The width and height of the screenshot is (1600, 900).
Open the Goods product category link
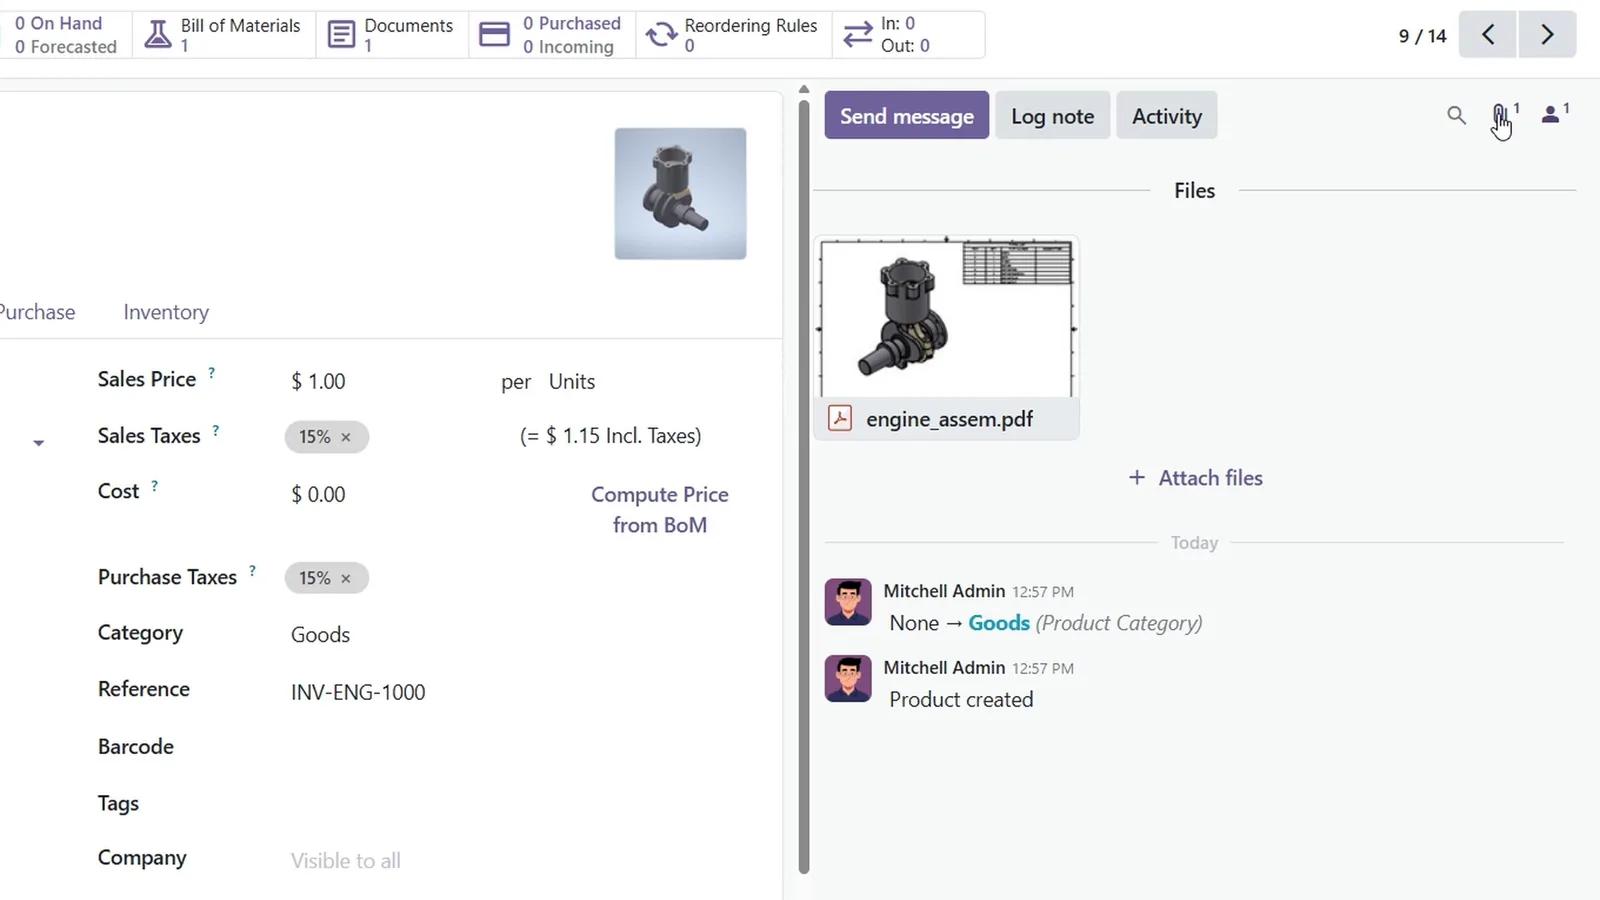tap(999, 623)
